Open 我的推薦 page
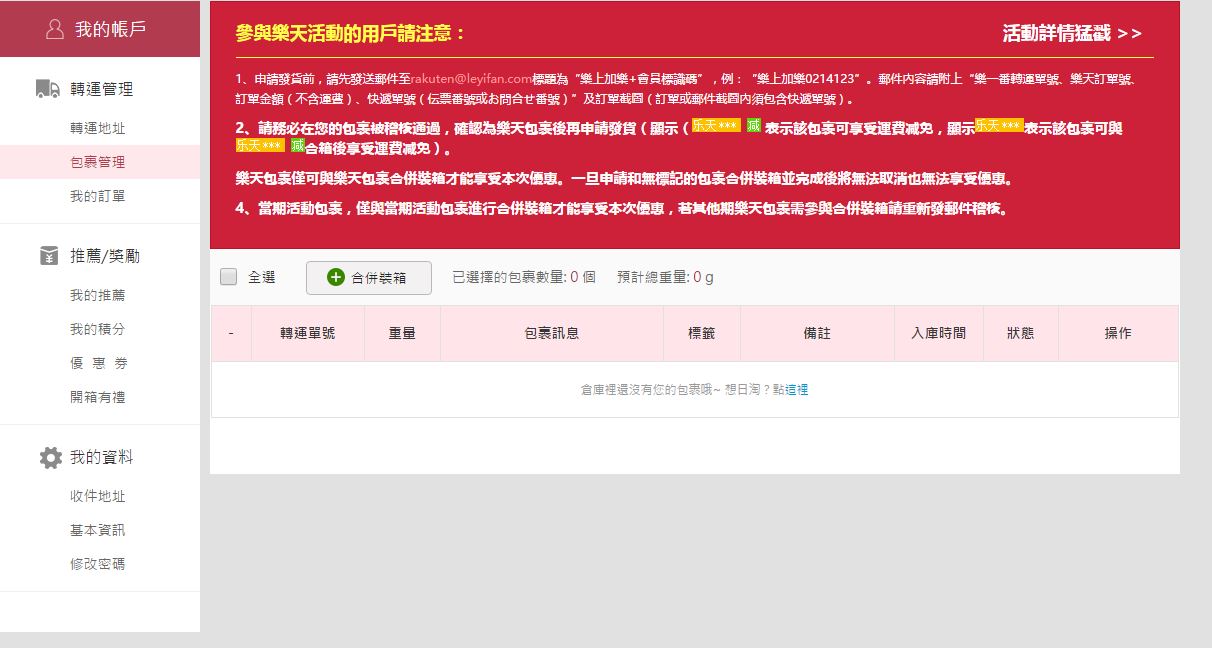1212x648 pixels. click(x=98, y=295)
